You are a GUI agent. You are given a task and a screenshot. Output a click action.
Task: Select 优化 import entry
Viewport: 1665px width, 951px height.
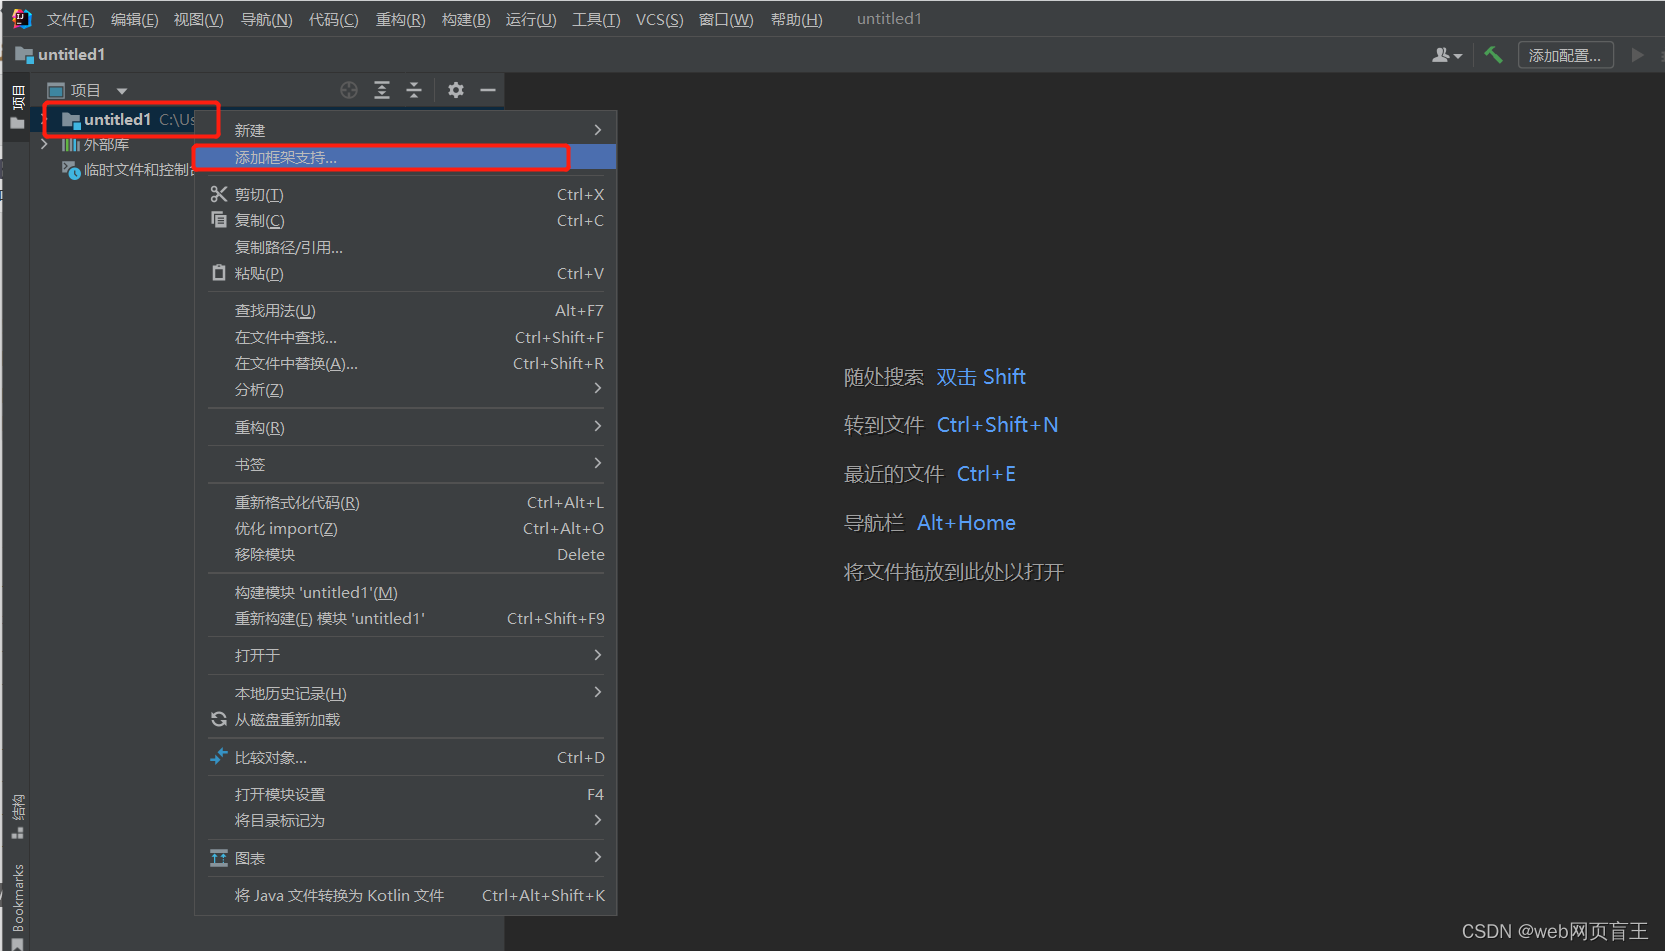405,528
